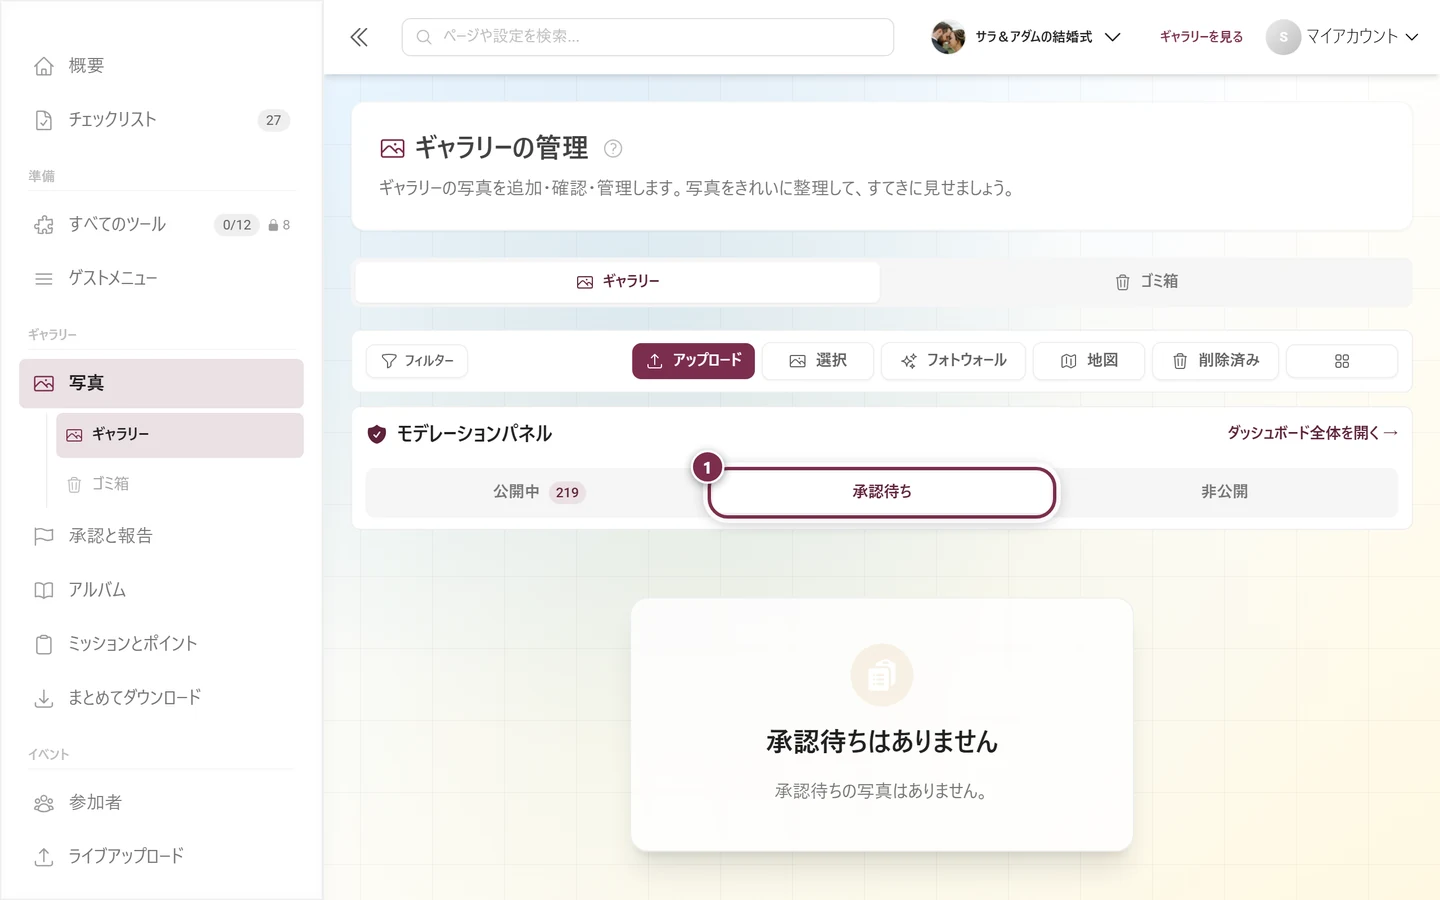Image resolution: width=1440 pixels, height=900 pixels.
Task: Click the アップロード button
Action: 693,361
